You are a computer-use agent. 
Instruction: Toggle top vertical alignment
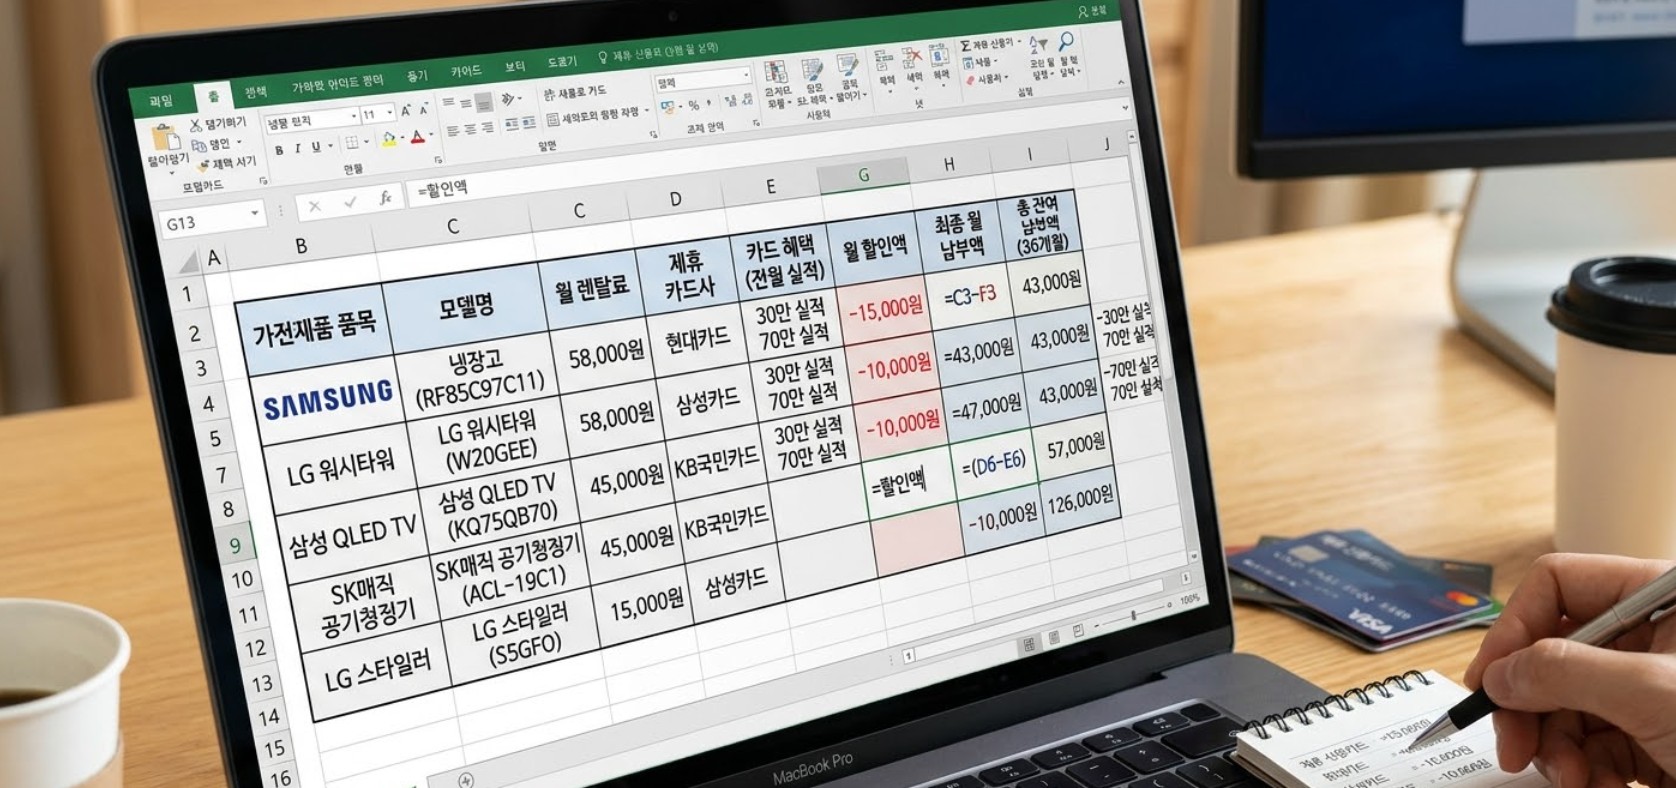(449, 102)
